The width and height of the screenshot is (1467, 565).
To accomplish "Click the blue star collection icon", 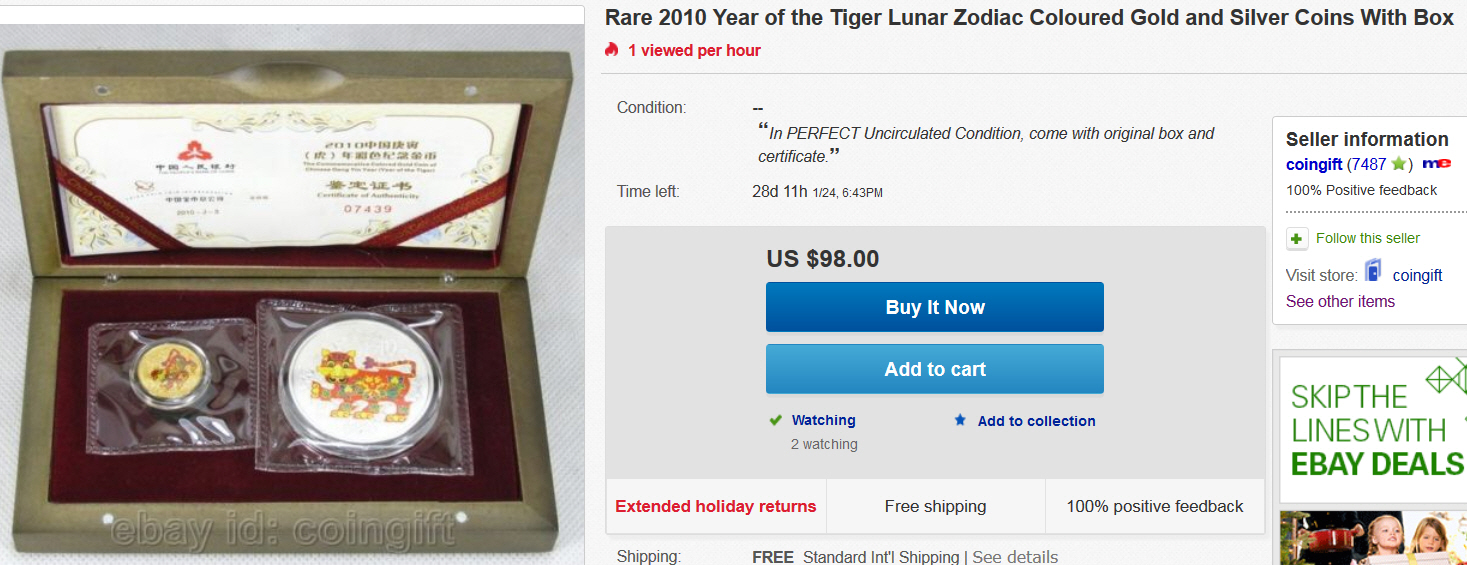I will click(x=960, y=421).
